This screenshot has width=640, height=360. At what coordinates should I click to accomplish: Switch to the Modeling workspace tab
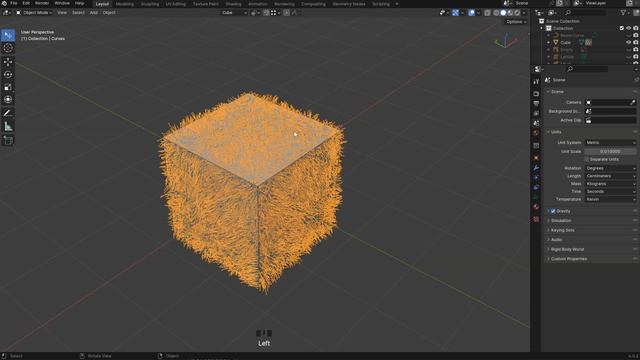tap(124, 4)
